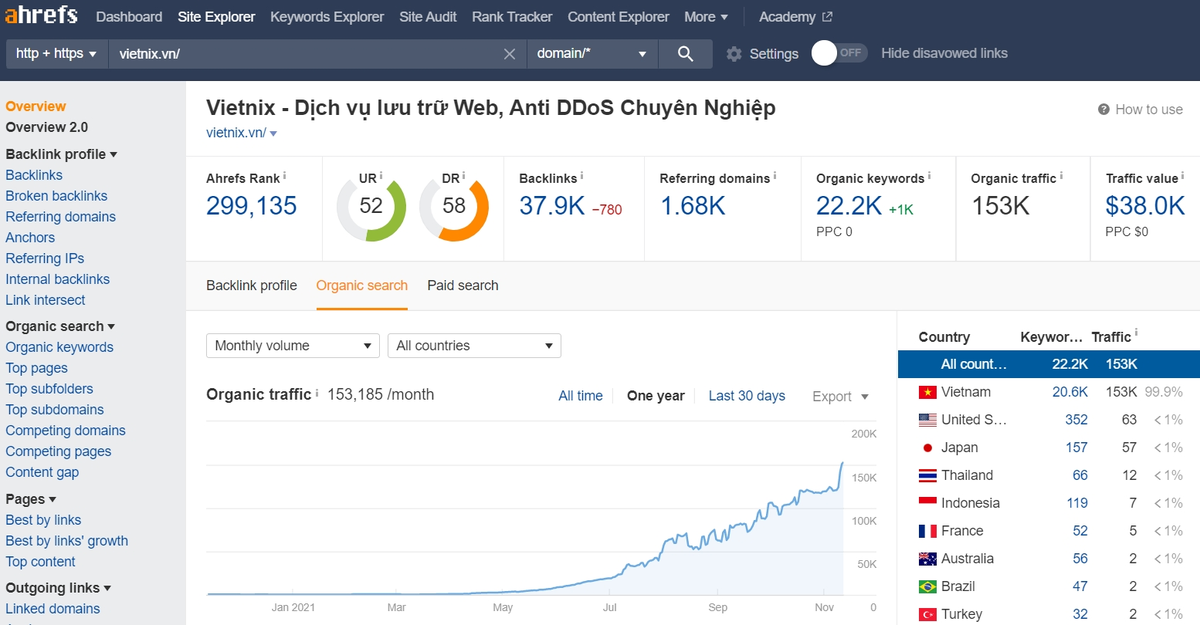Viewport: 1200px width, 625px height.
Task: Open the Monthly volume dropdown
Action: coord(293,346)
